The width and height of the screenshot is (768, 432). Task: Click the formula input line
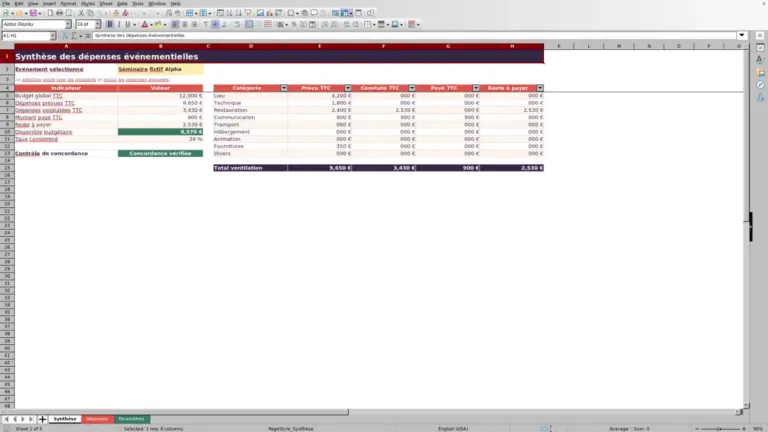[414, 36]
